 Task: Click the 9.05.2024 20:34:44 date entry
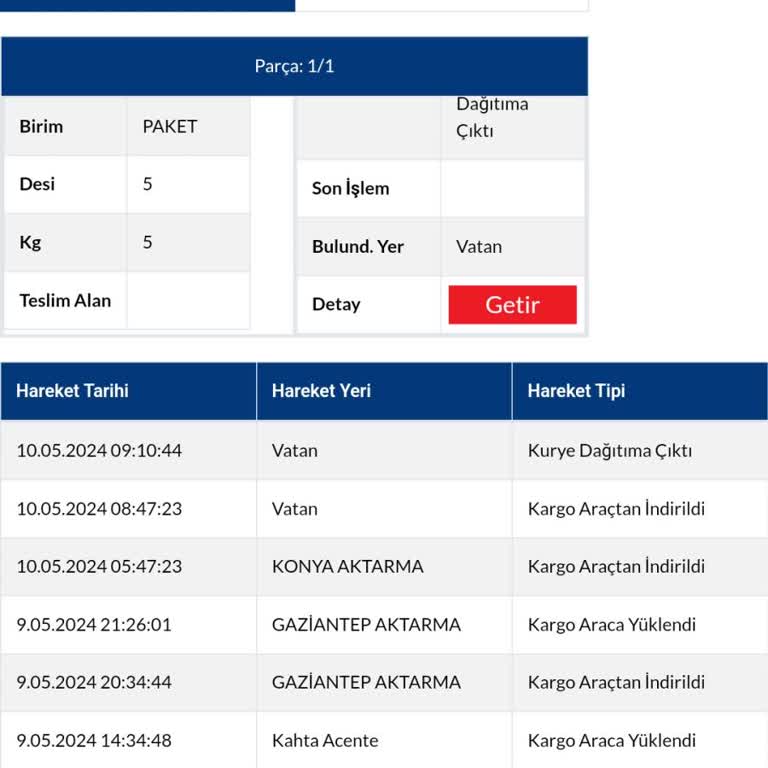[94, 682]
